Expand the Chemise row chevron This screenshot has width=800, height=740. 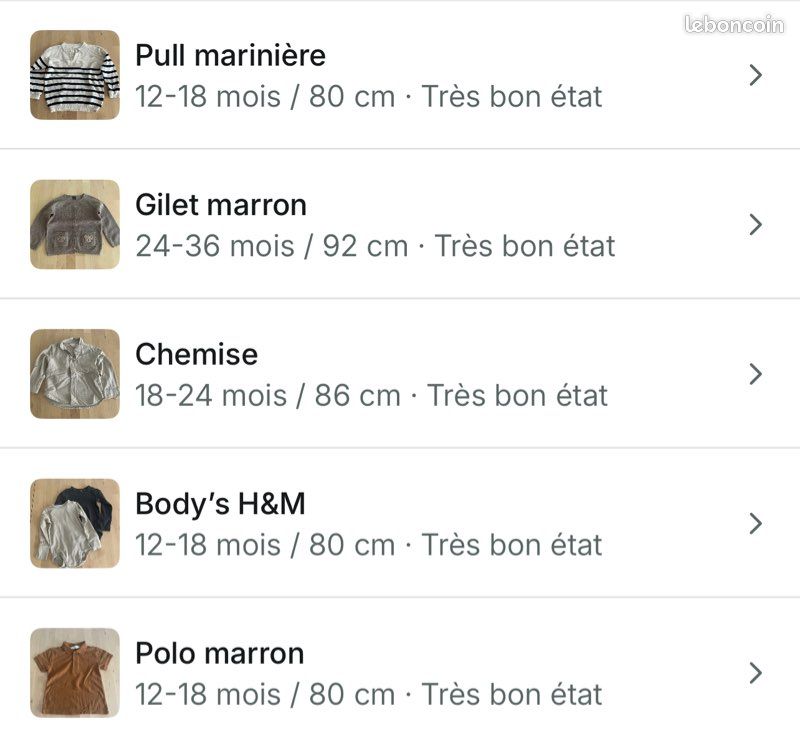pos(754,374)
